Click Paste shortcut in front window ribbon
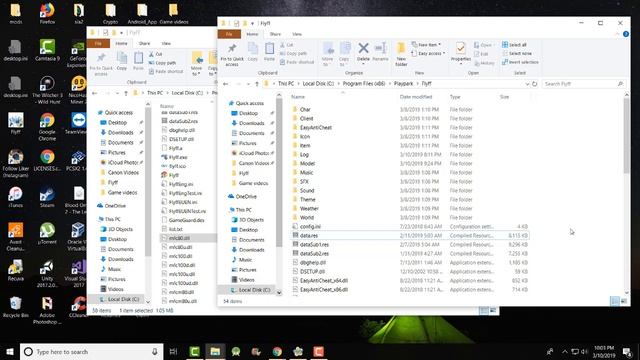This screenshot has width=640, height=360. click(297, 62)
